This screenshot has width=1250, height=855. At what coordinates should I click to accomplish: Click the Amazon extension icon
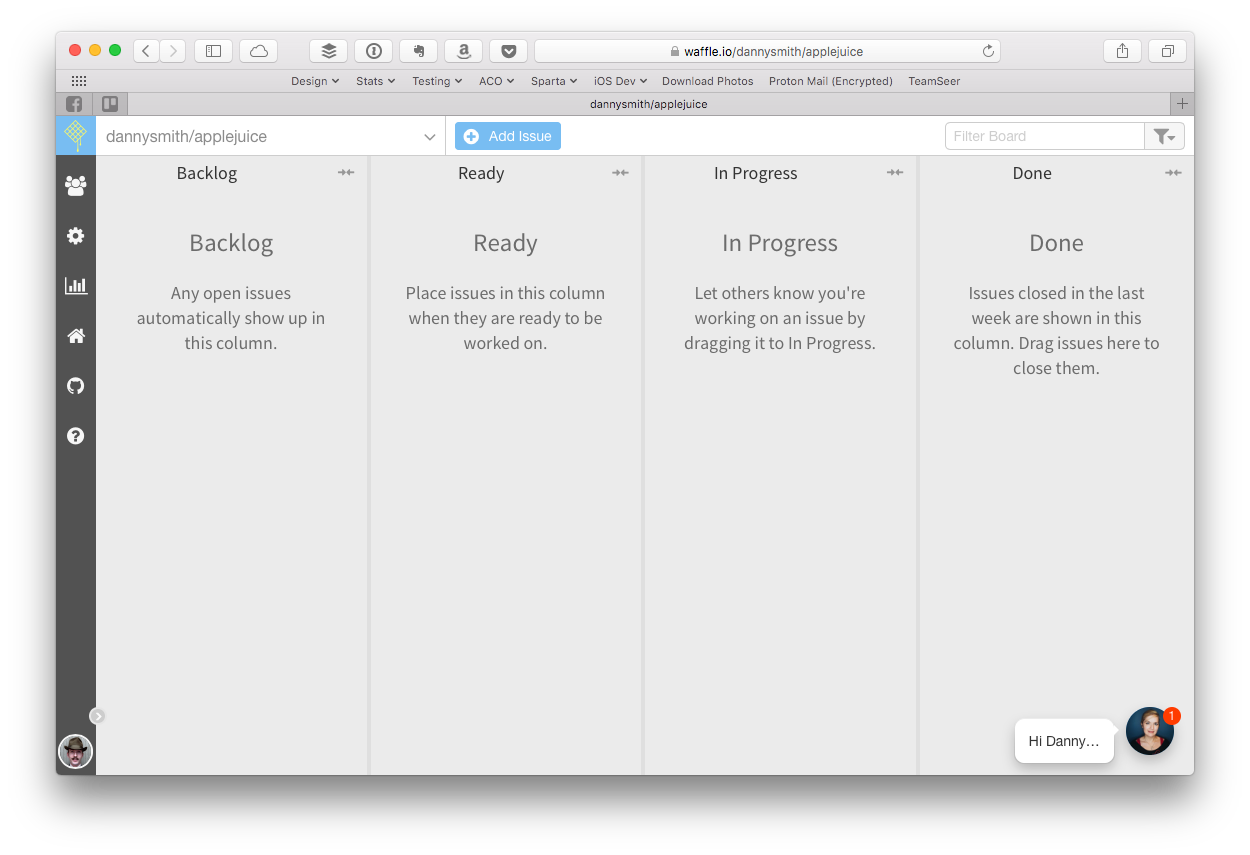pyautogui.click(x=463, y=51)
